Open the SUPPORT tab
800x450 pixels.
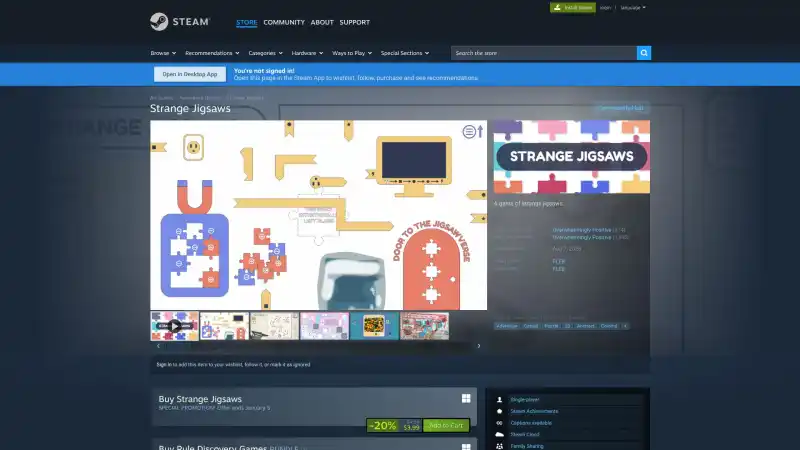point(355,22)
